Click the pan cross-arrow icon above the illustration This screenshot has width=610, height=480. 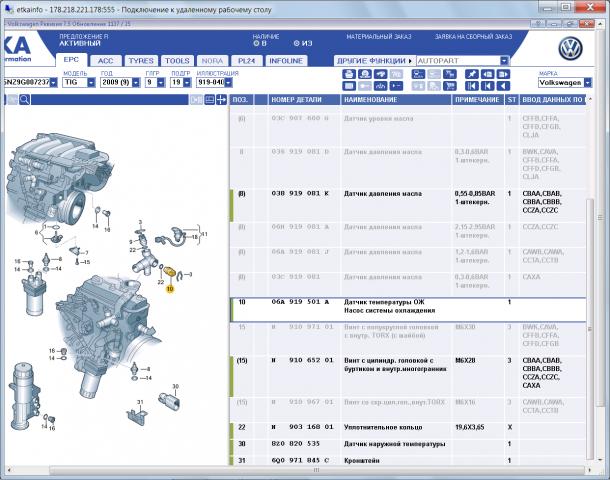click(x=221, y=100)
